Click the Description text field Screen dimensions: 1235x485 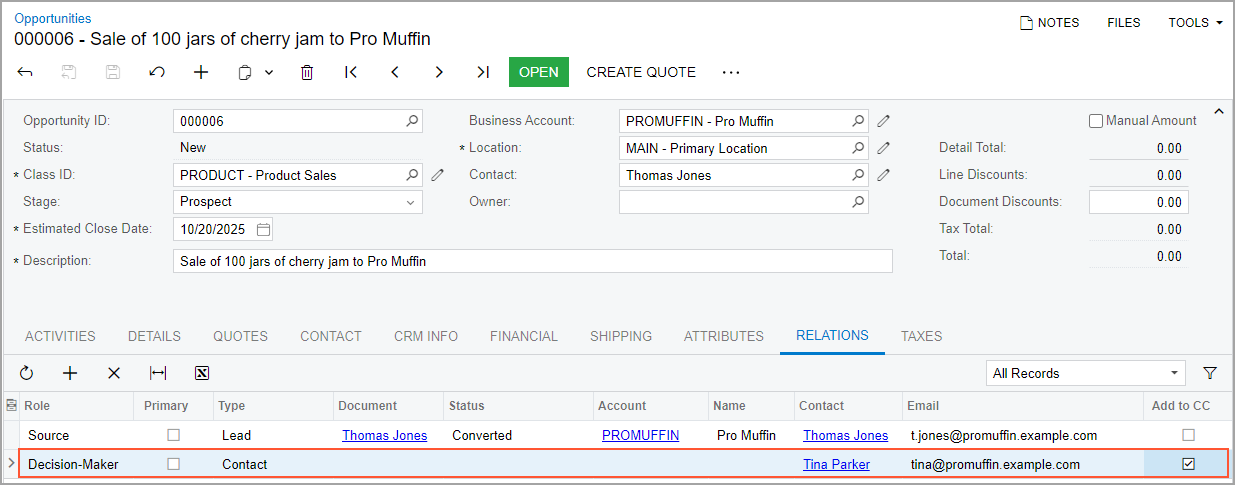(532, 261)
